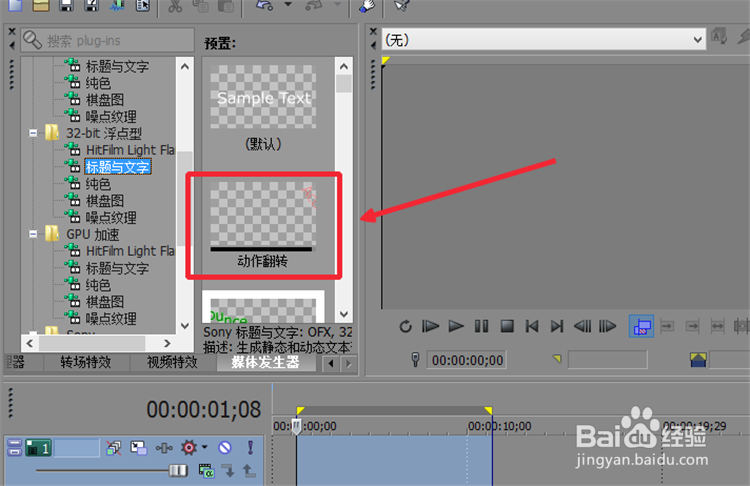Open the Track Motion icon
750x486 pixels.
click(x=139, y=448)
